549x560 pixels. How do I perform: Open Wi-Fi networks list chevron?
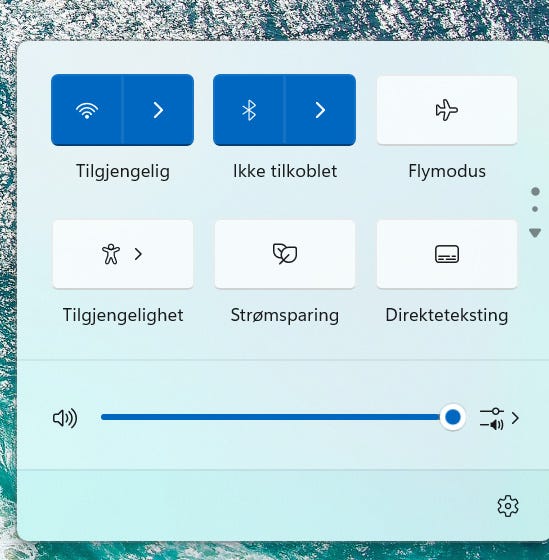tap(159, 110)
